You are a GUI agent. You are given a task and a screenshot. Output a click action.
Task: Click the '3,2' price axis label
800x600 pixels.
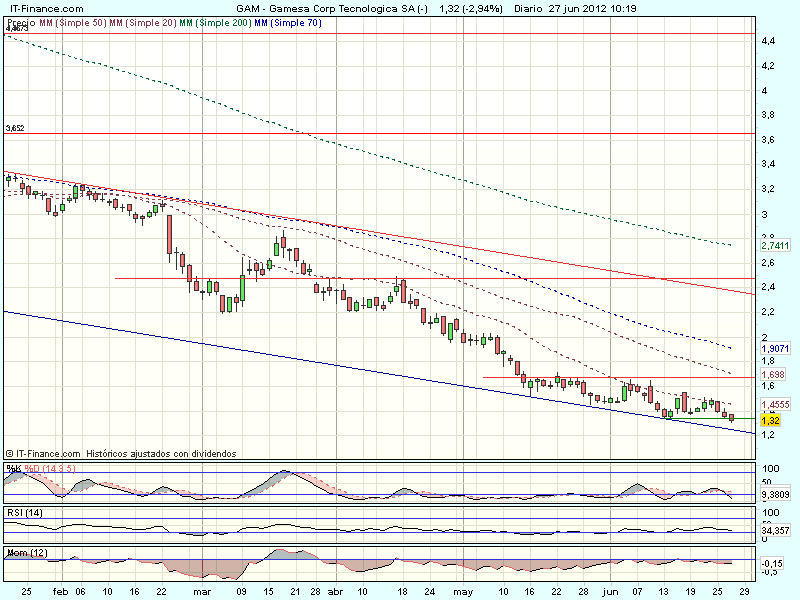coord(768,189)
